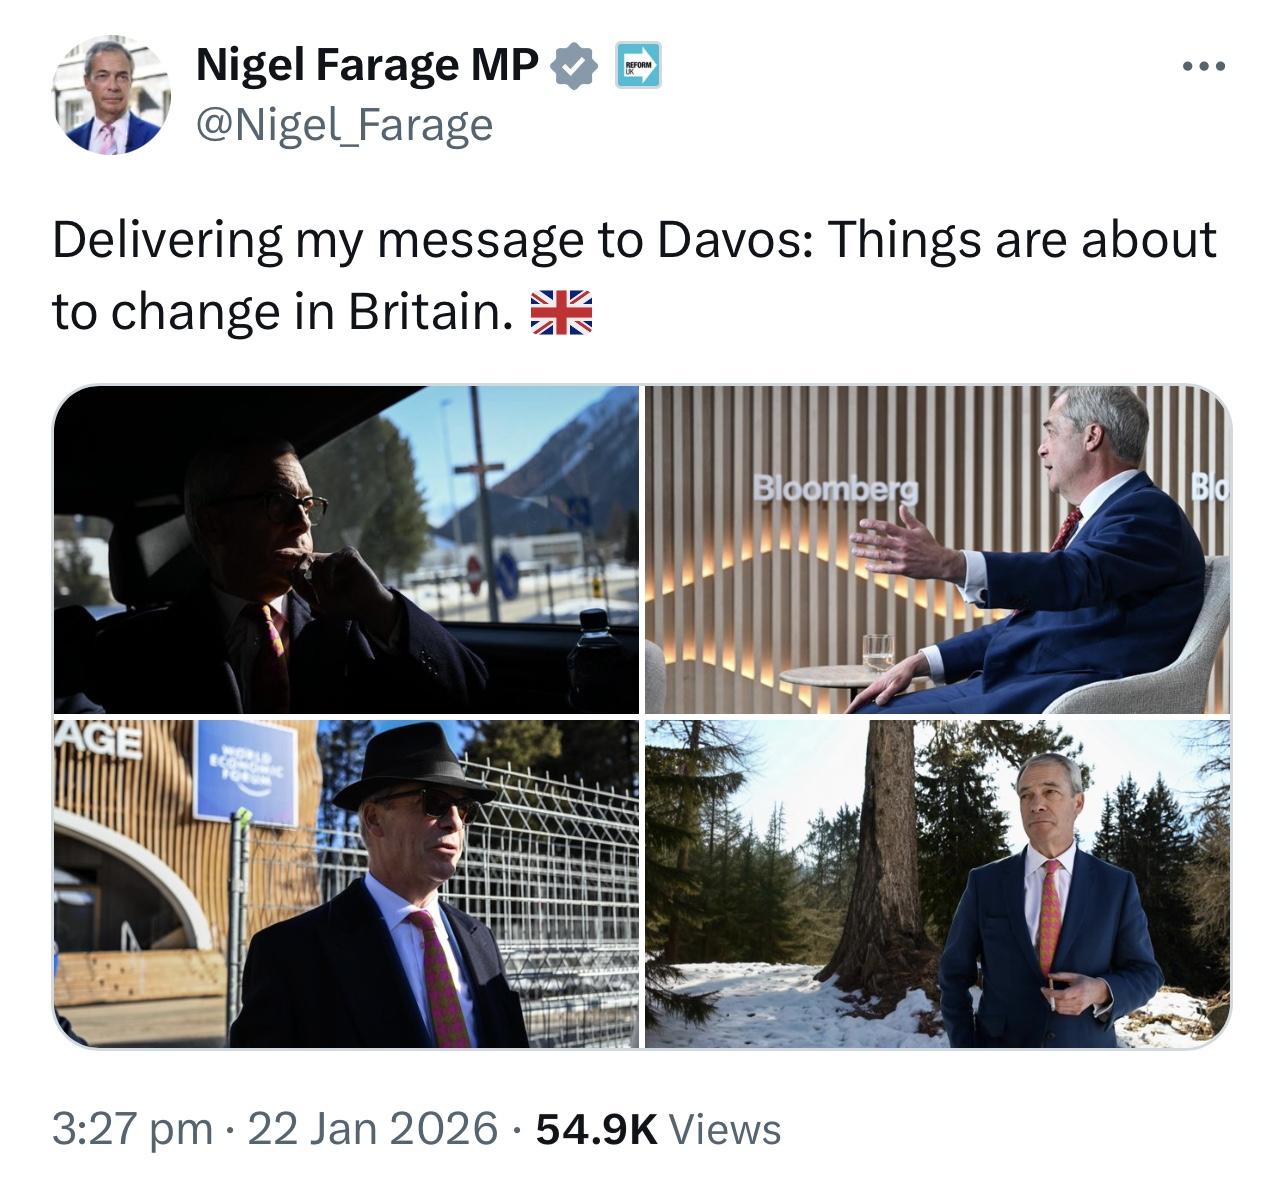Image resolution: width=1284 pixels, height=1189 pixels.
Task: Click the pink patterned tie in forest photo
Action: coord(1049,917)
